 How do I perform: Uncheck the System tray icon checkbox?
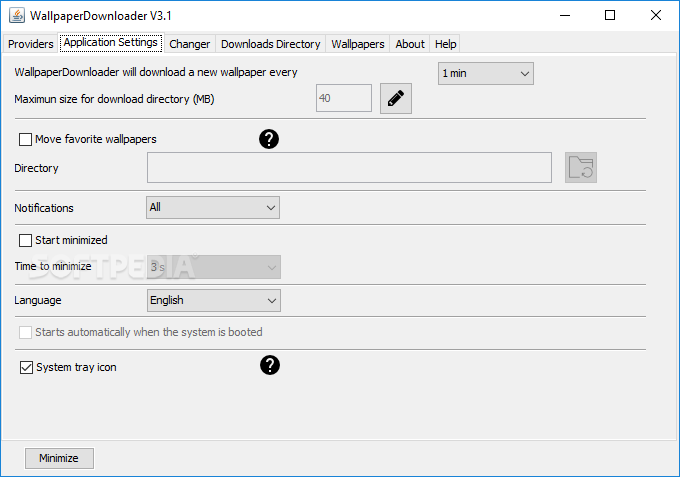click(26, 367)
